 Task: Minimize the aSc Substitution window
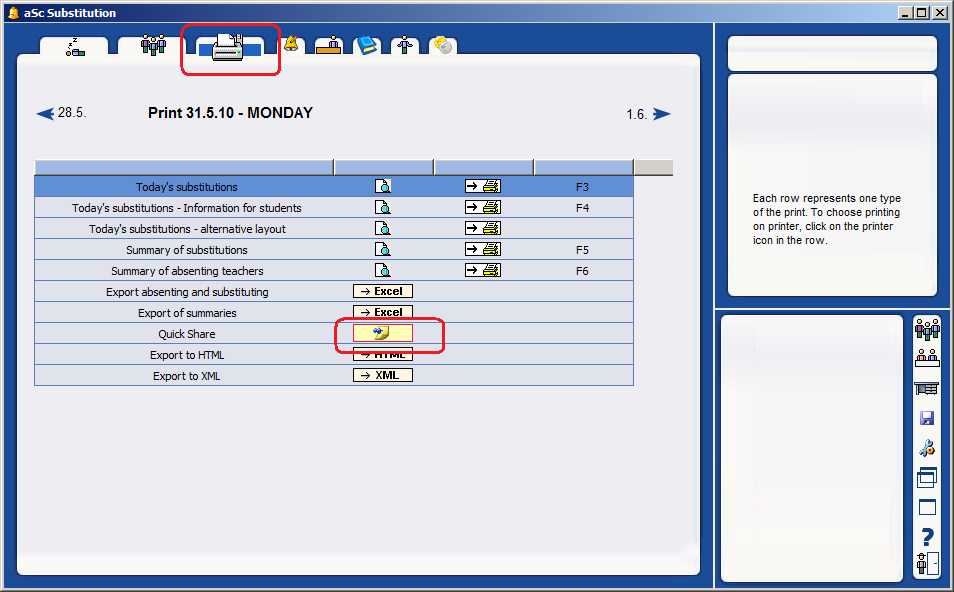click(905, 13)
